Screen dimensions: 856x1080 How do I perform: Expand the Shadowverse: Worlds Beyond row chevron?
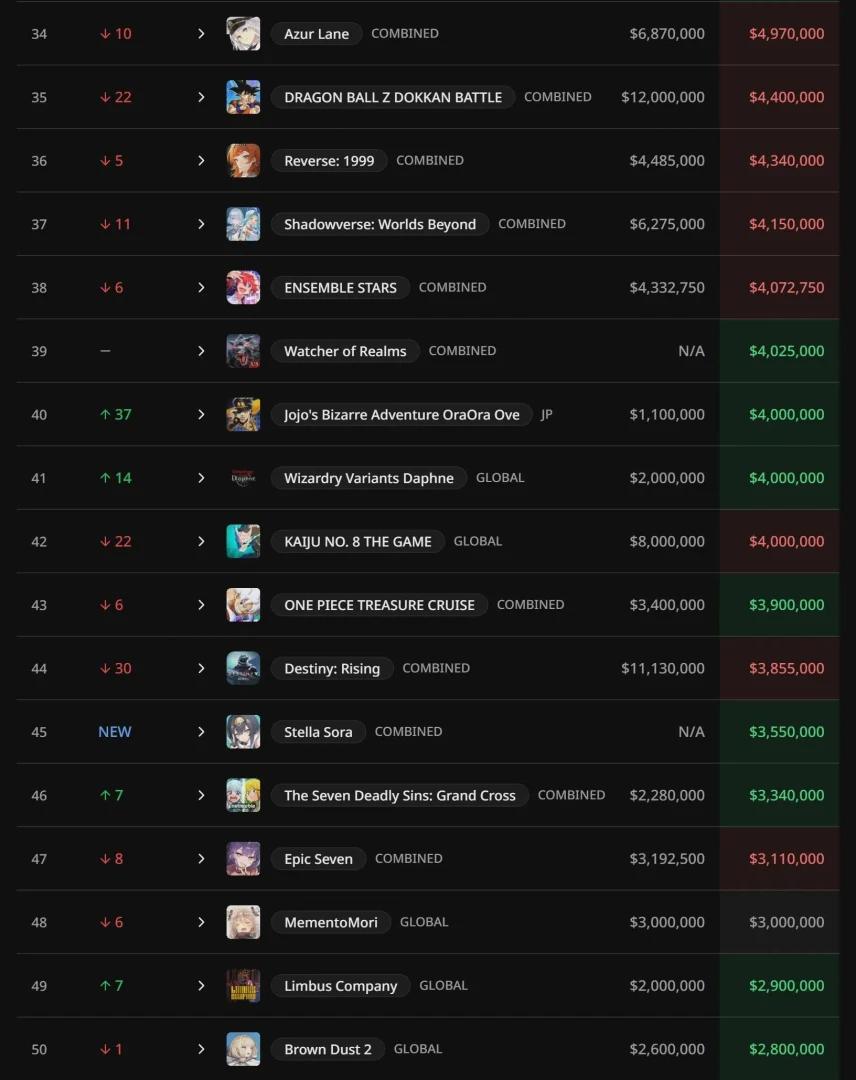coord(201,224)
